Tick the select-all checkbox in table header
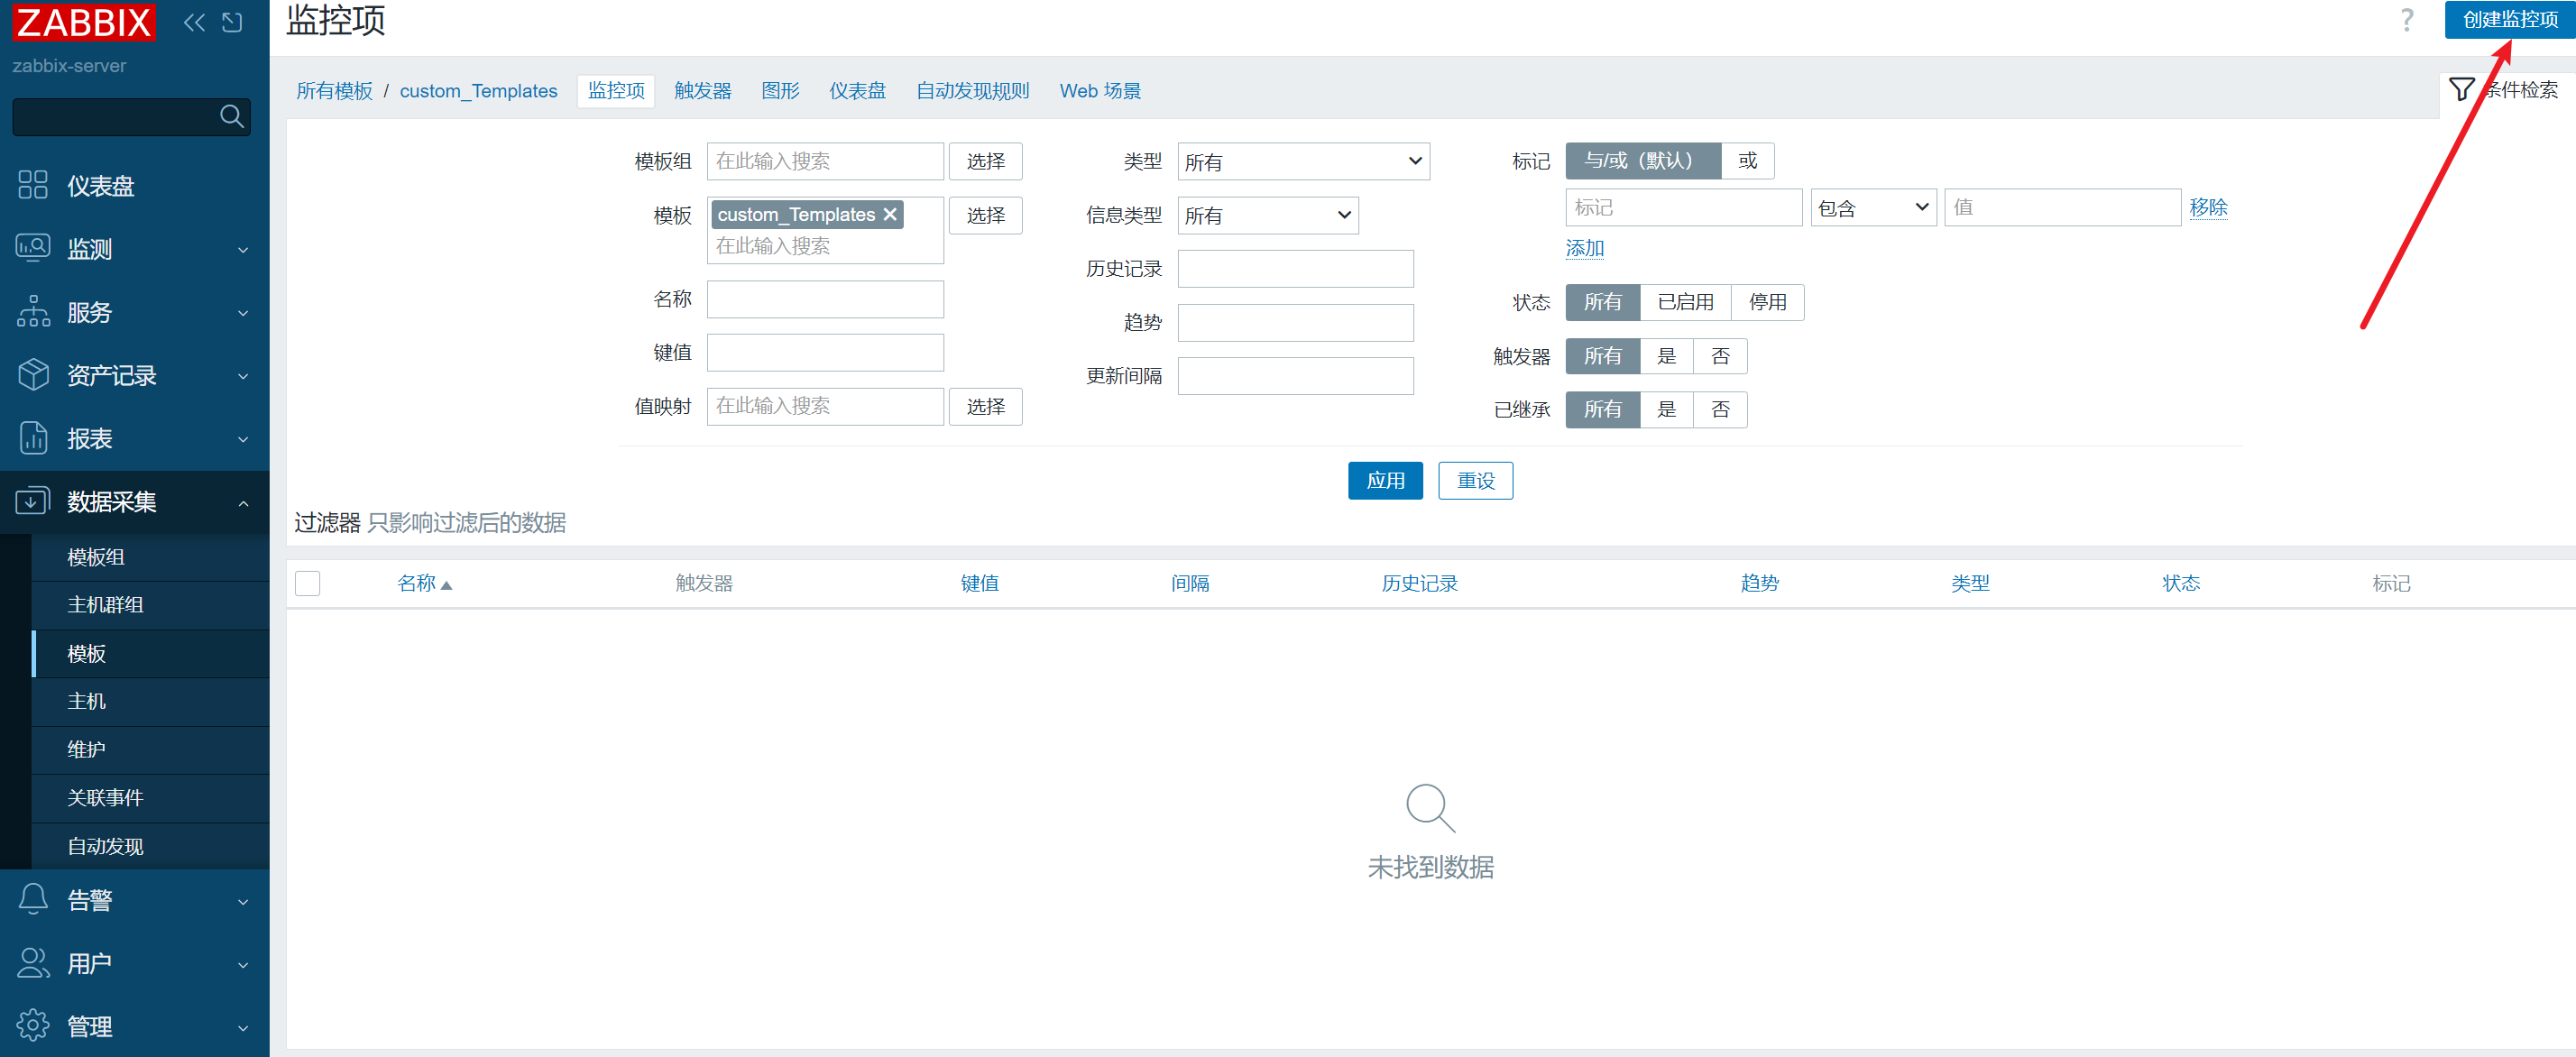 click(308, 583)
